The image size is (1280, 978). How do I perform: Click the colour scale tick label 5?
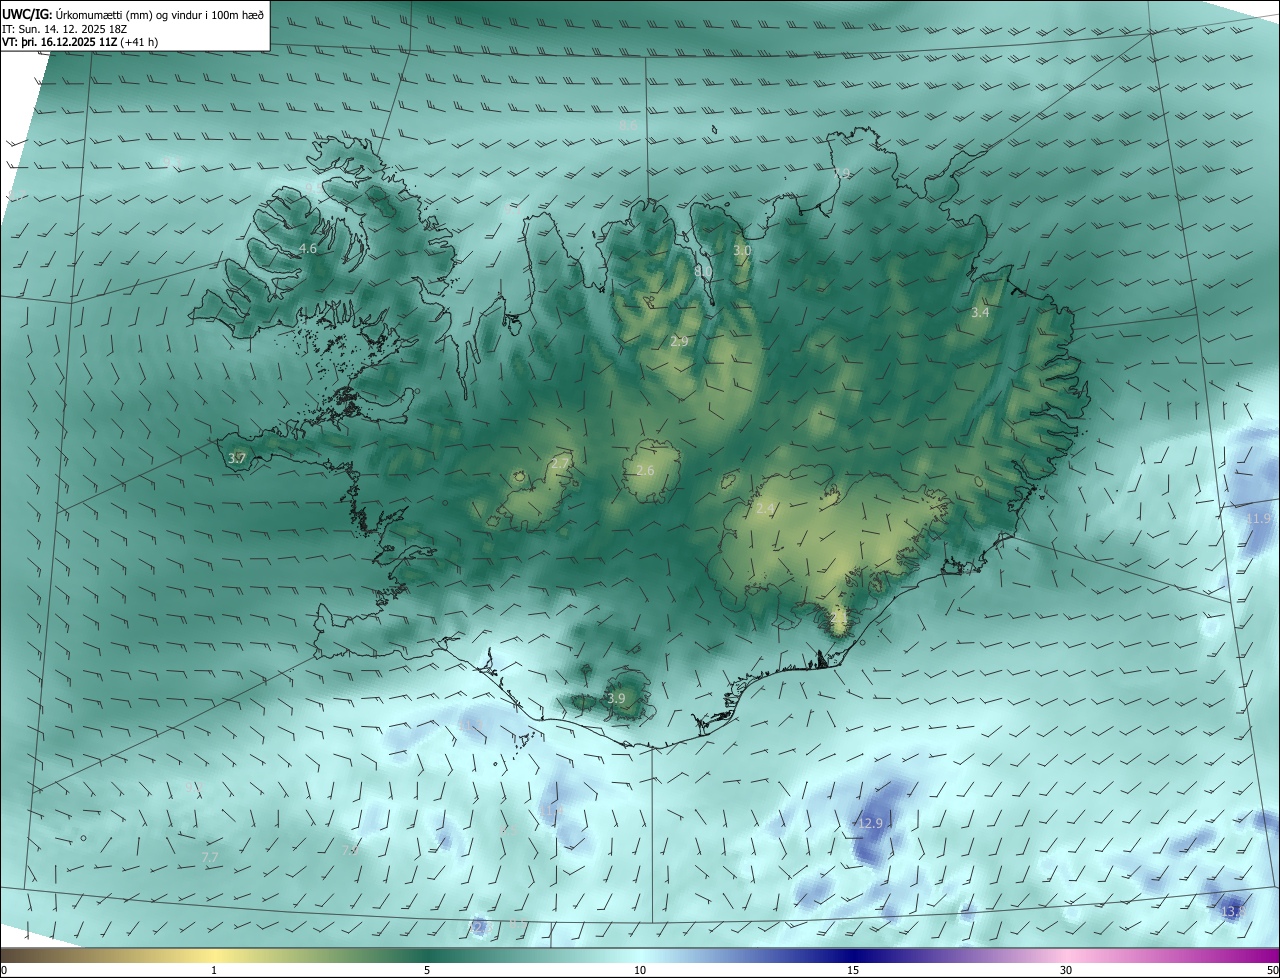click(427, 971)
